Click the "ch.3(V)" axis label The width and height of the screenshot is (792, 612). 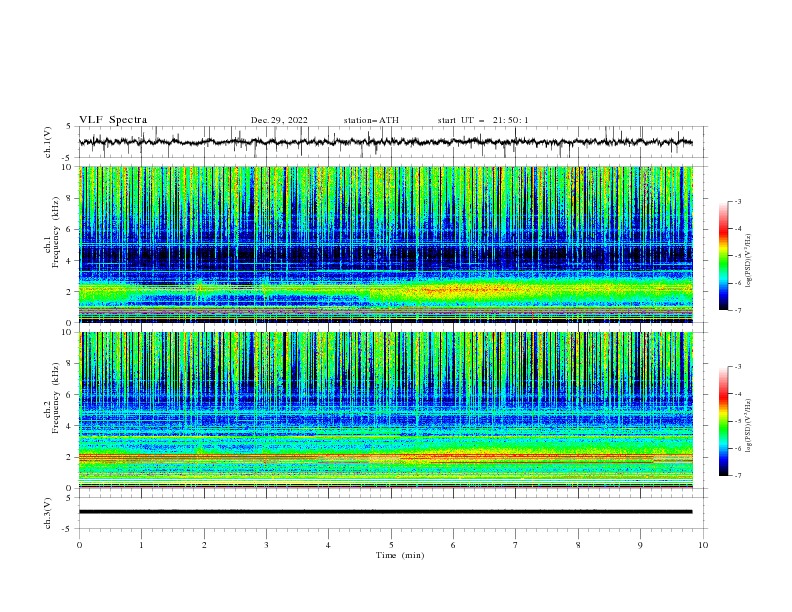pos(48,513)
